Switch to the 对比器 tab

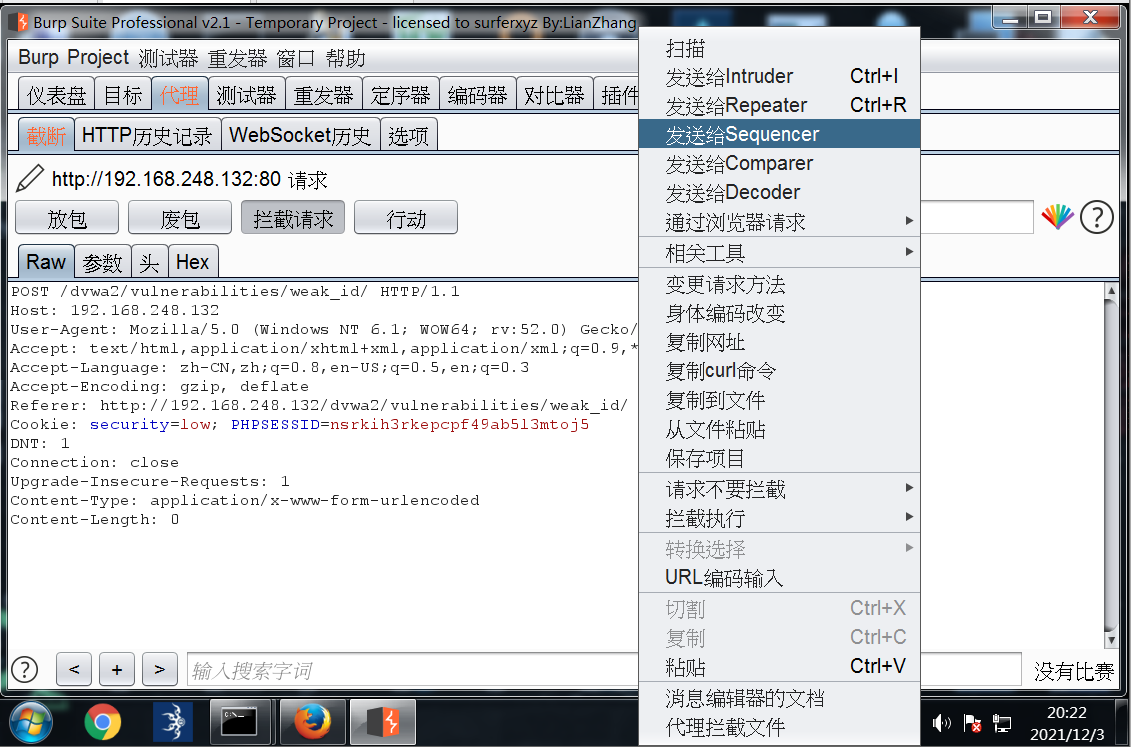[x=554, y=94]
